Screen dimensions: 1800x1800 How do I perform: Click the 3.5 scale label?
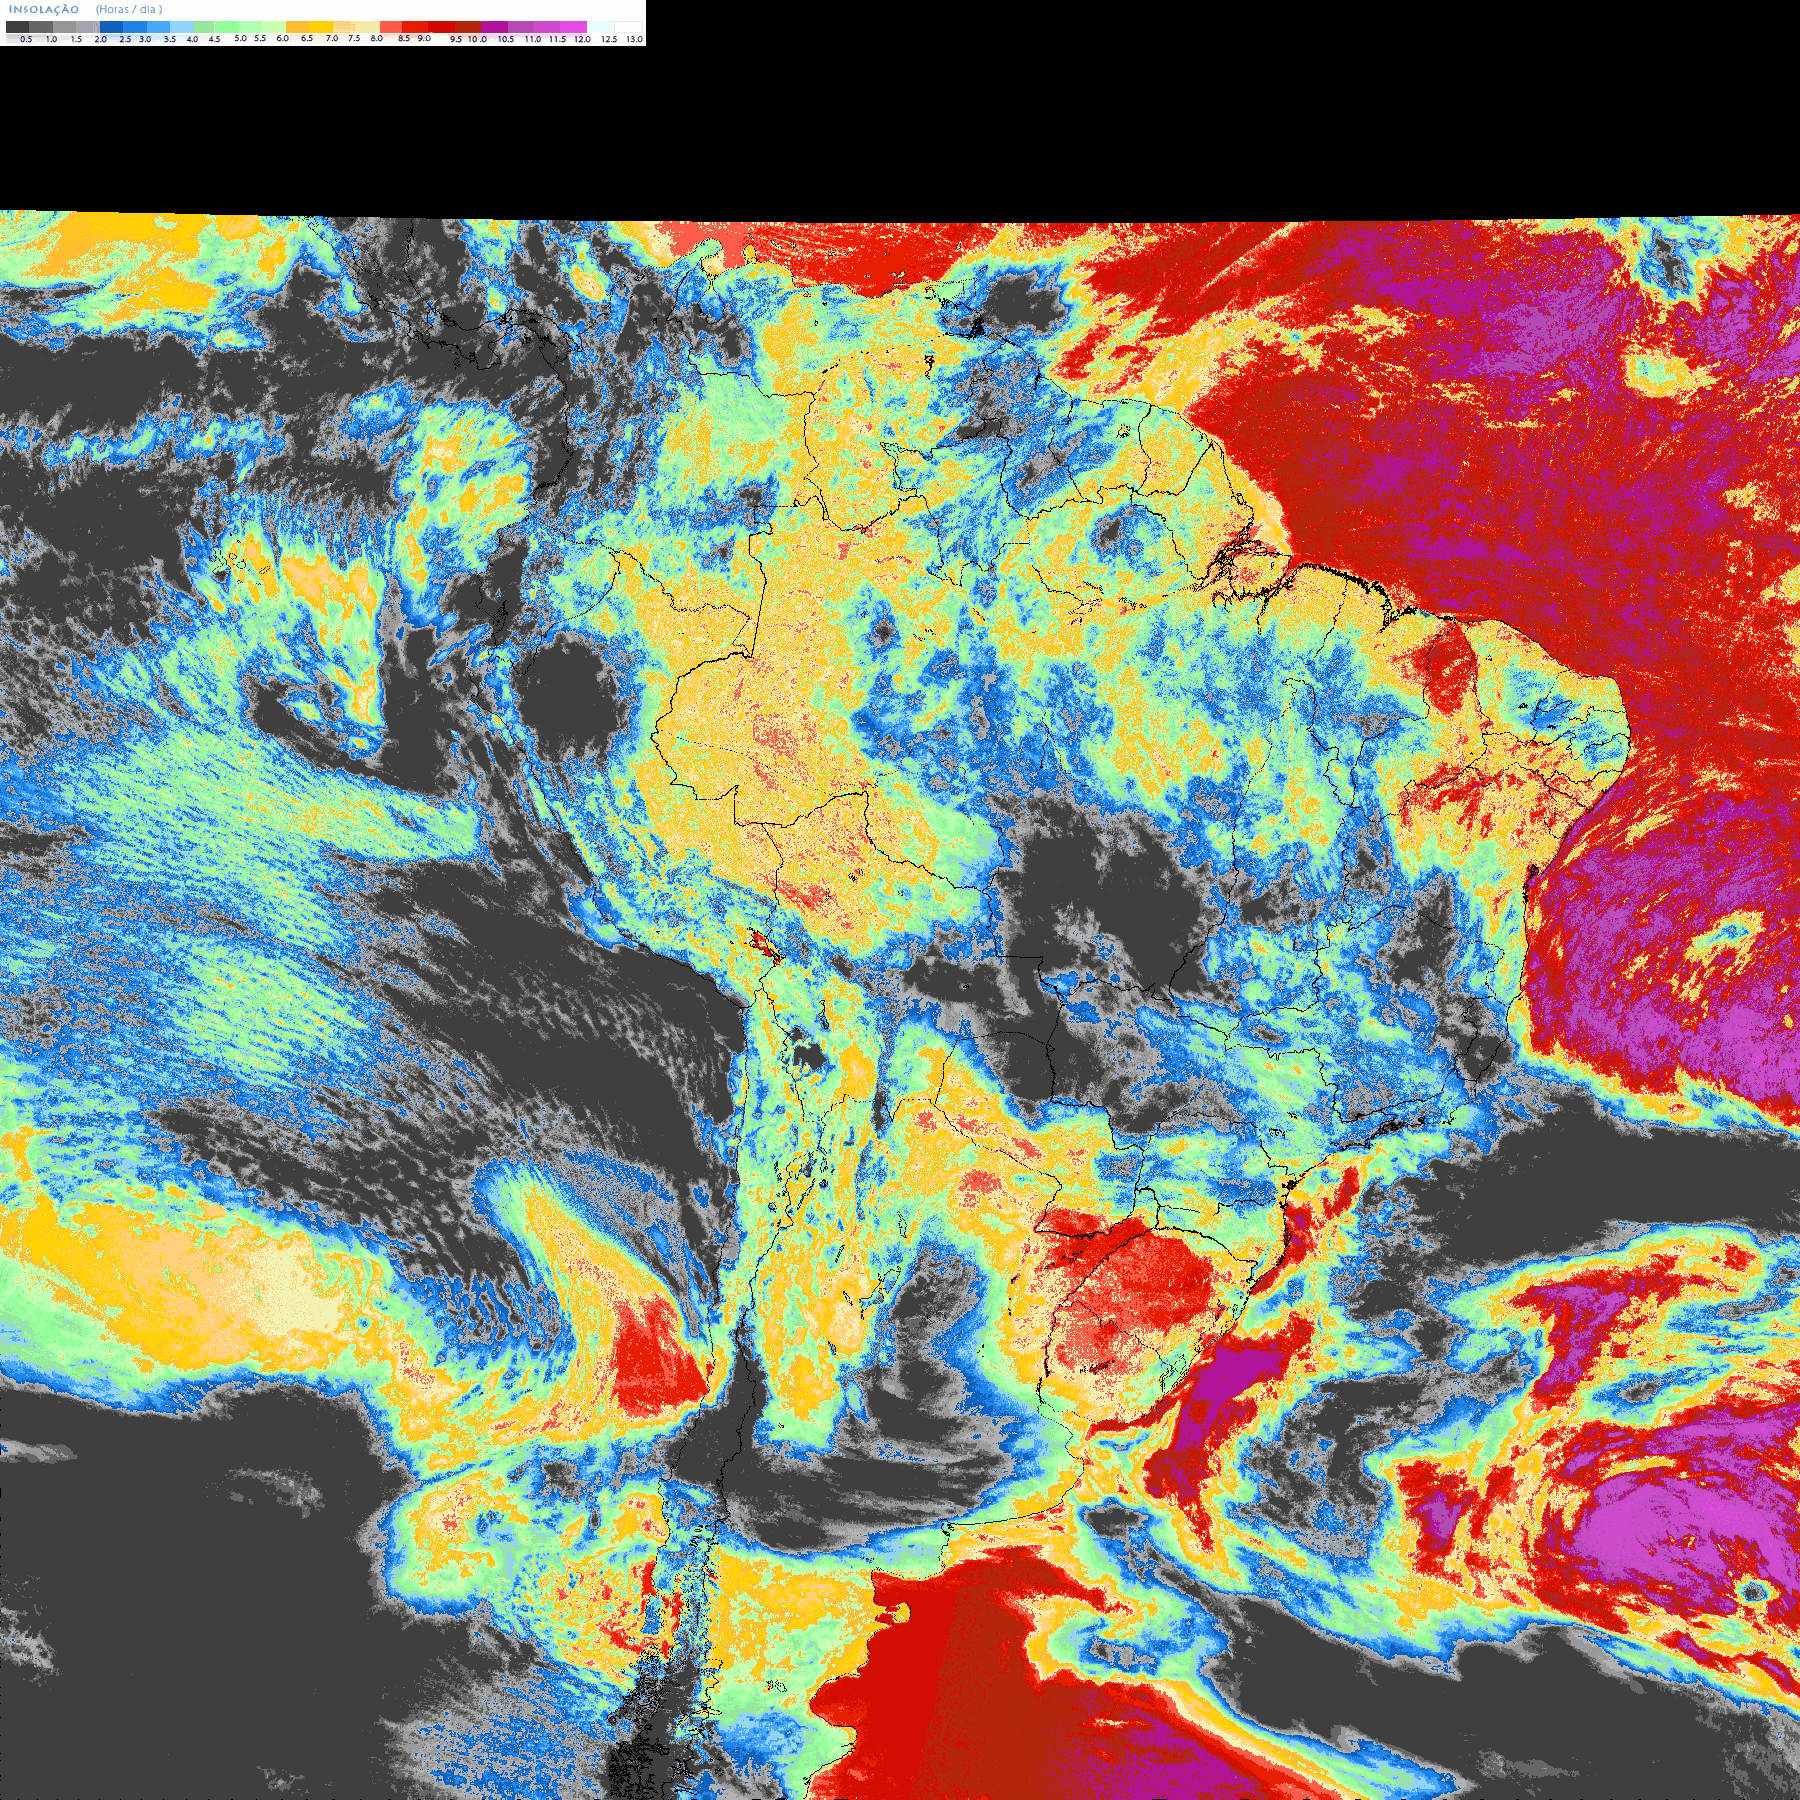[170, 39]
